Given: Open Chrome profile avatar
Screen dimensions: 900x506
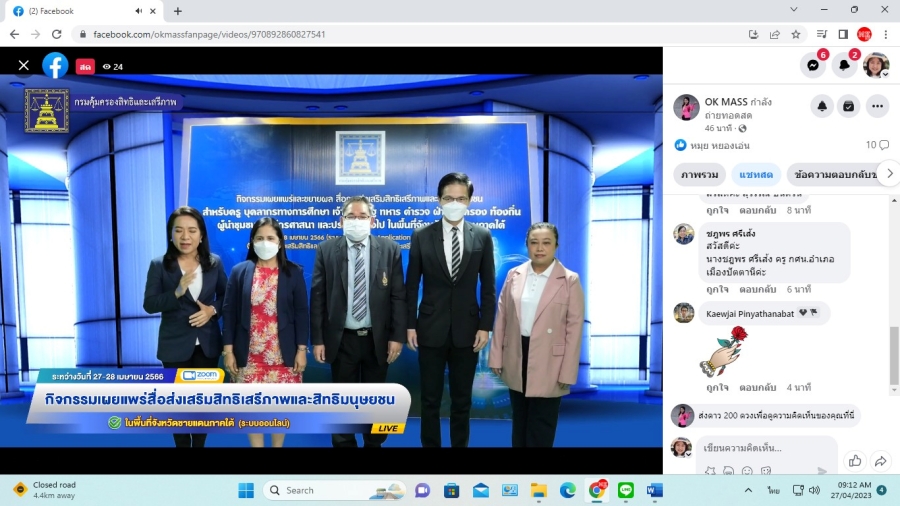Looking at the screenshot, I should 864,34.
